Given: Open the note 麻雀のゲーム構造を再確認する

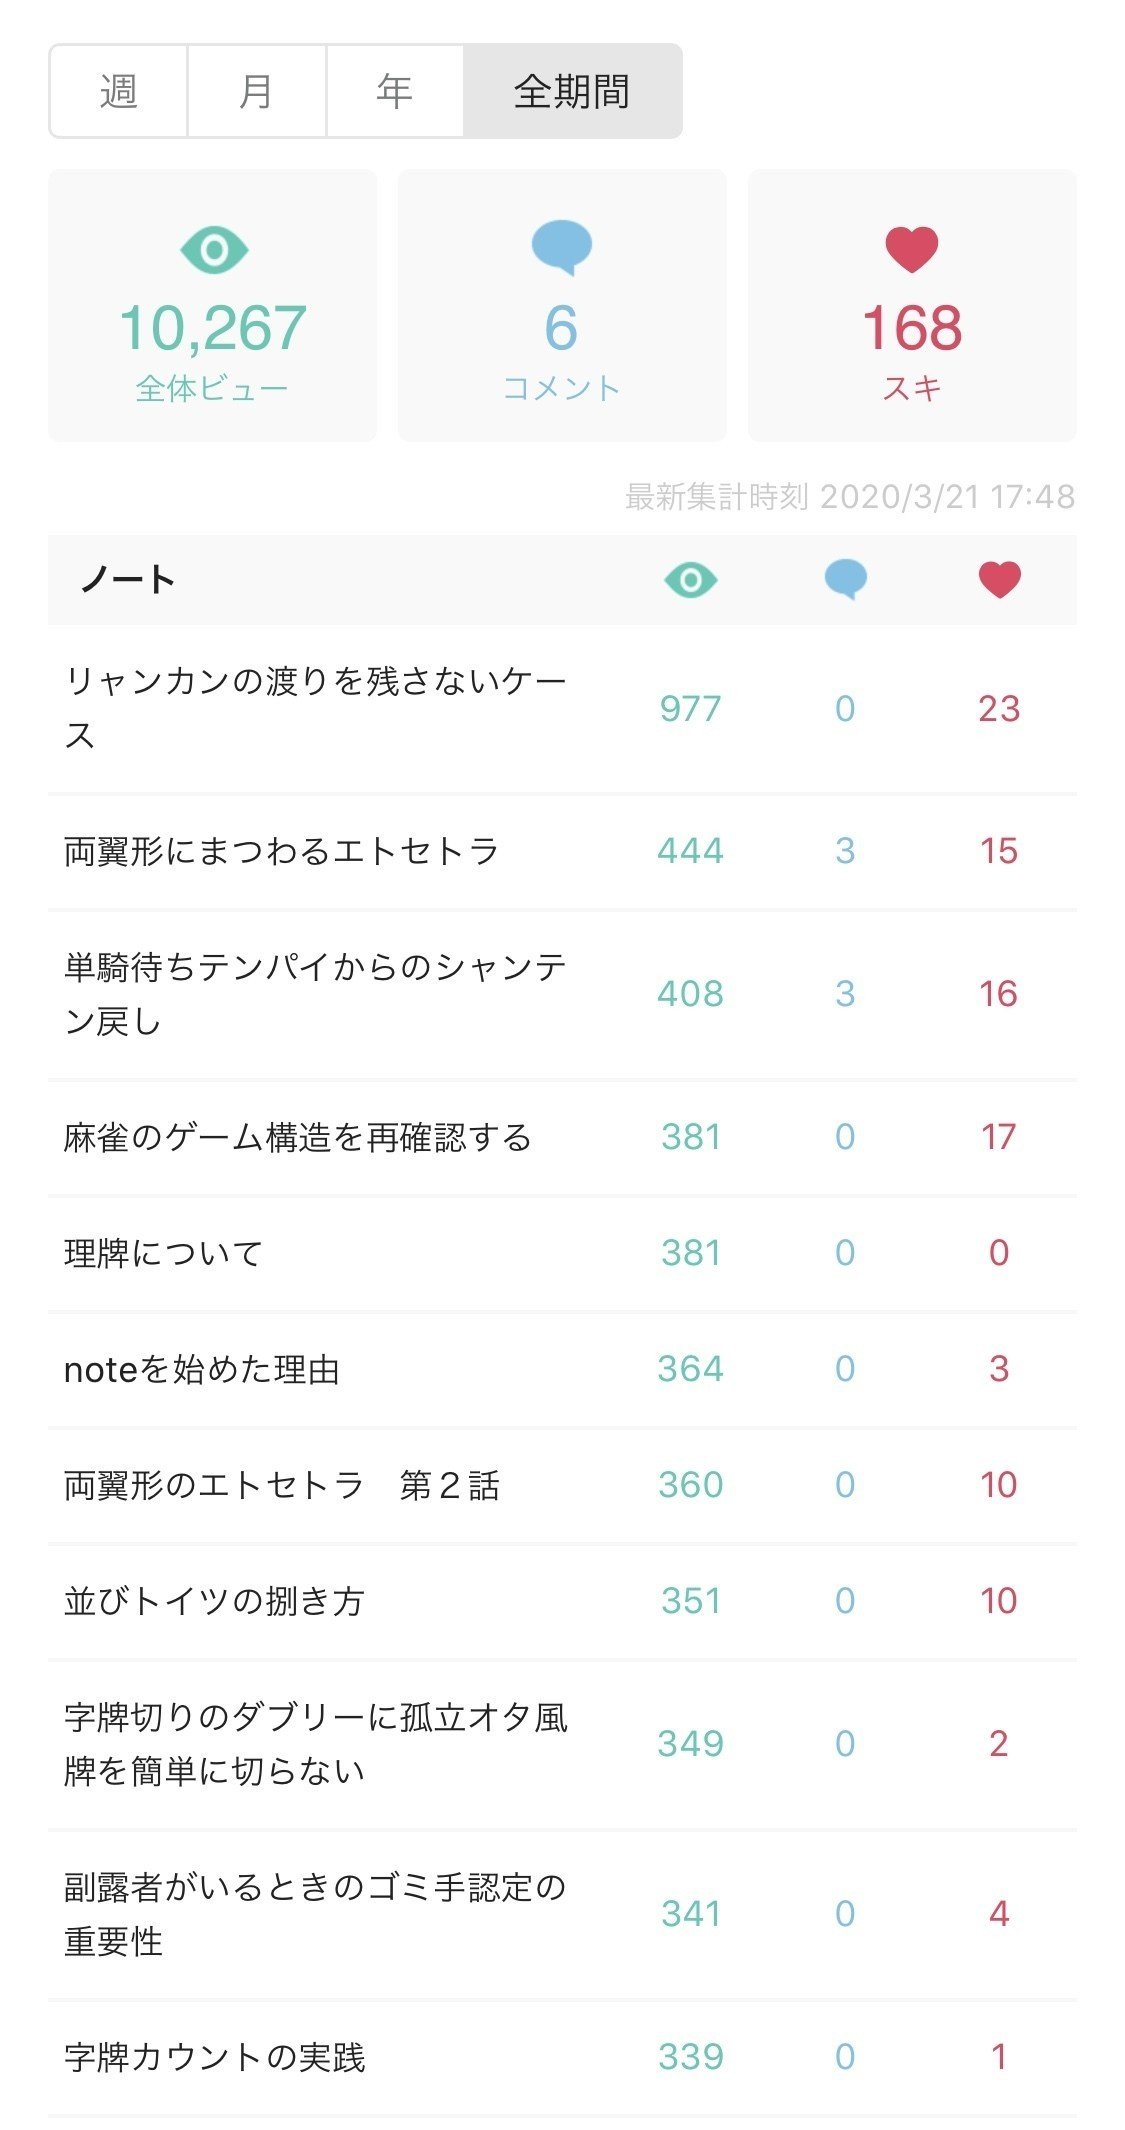Looking at the screenshot, I should coord(297,1137).
